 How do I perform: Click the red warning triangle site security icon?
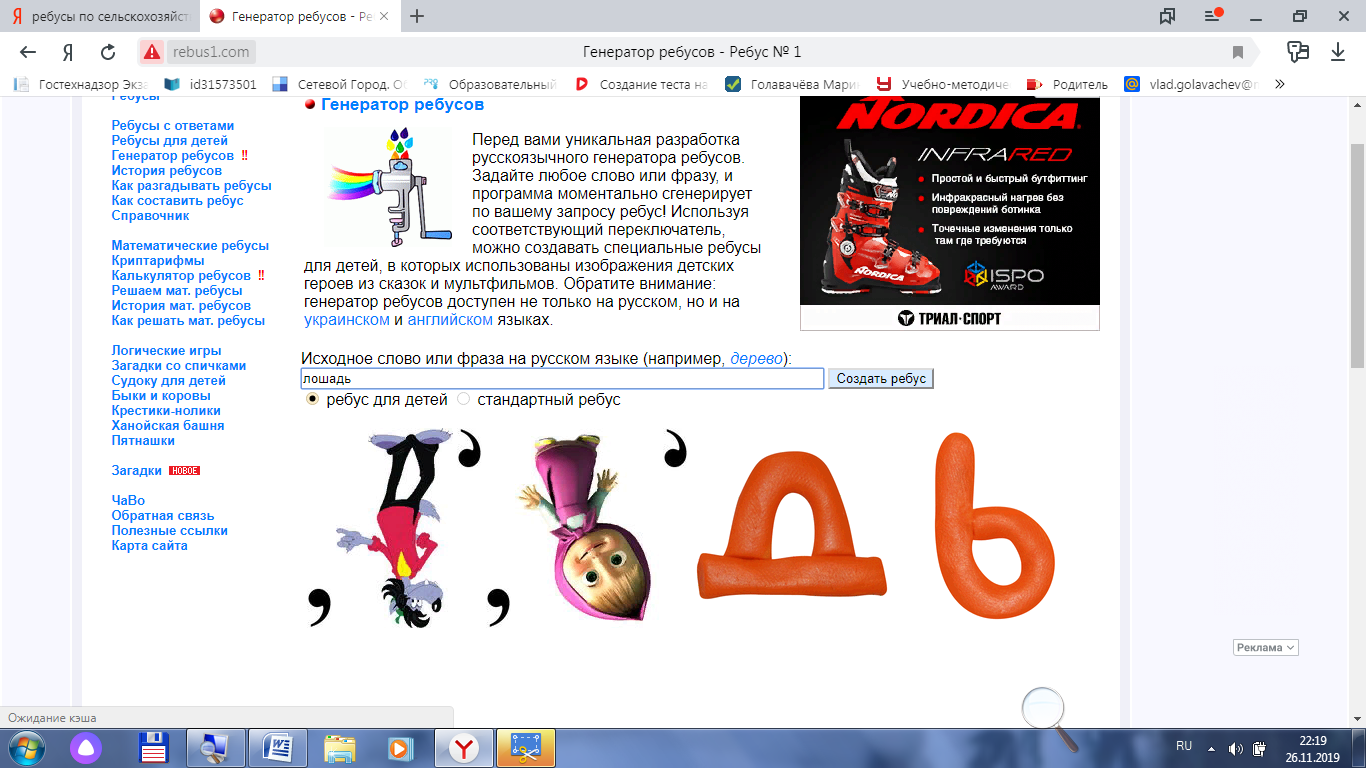[151, 52]
